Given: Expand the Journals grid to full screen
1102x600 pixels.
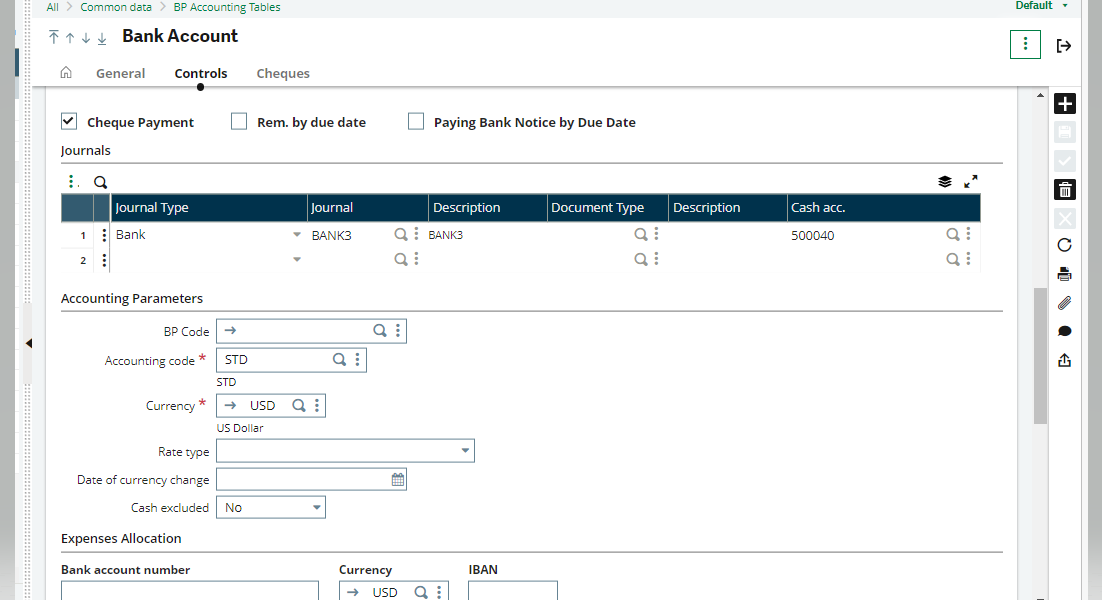Looking at the screenshot, I should click(970, 181).
